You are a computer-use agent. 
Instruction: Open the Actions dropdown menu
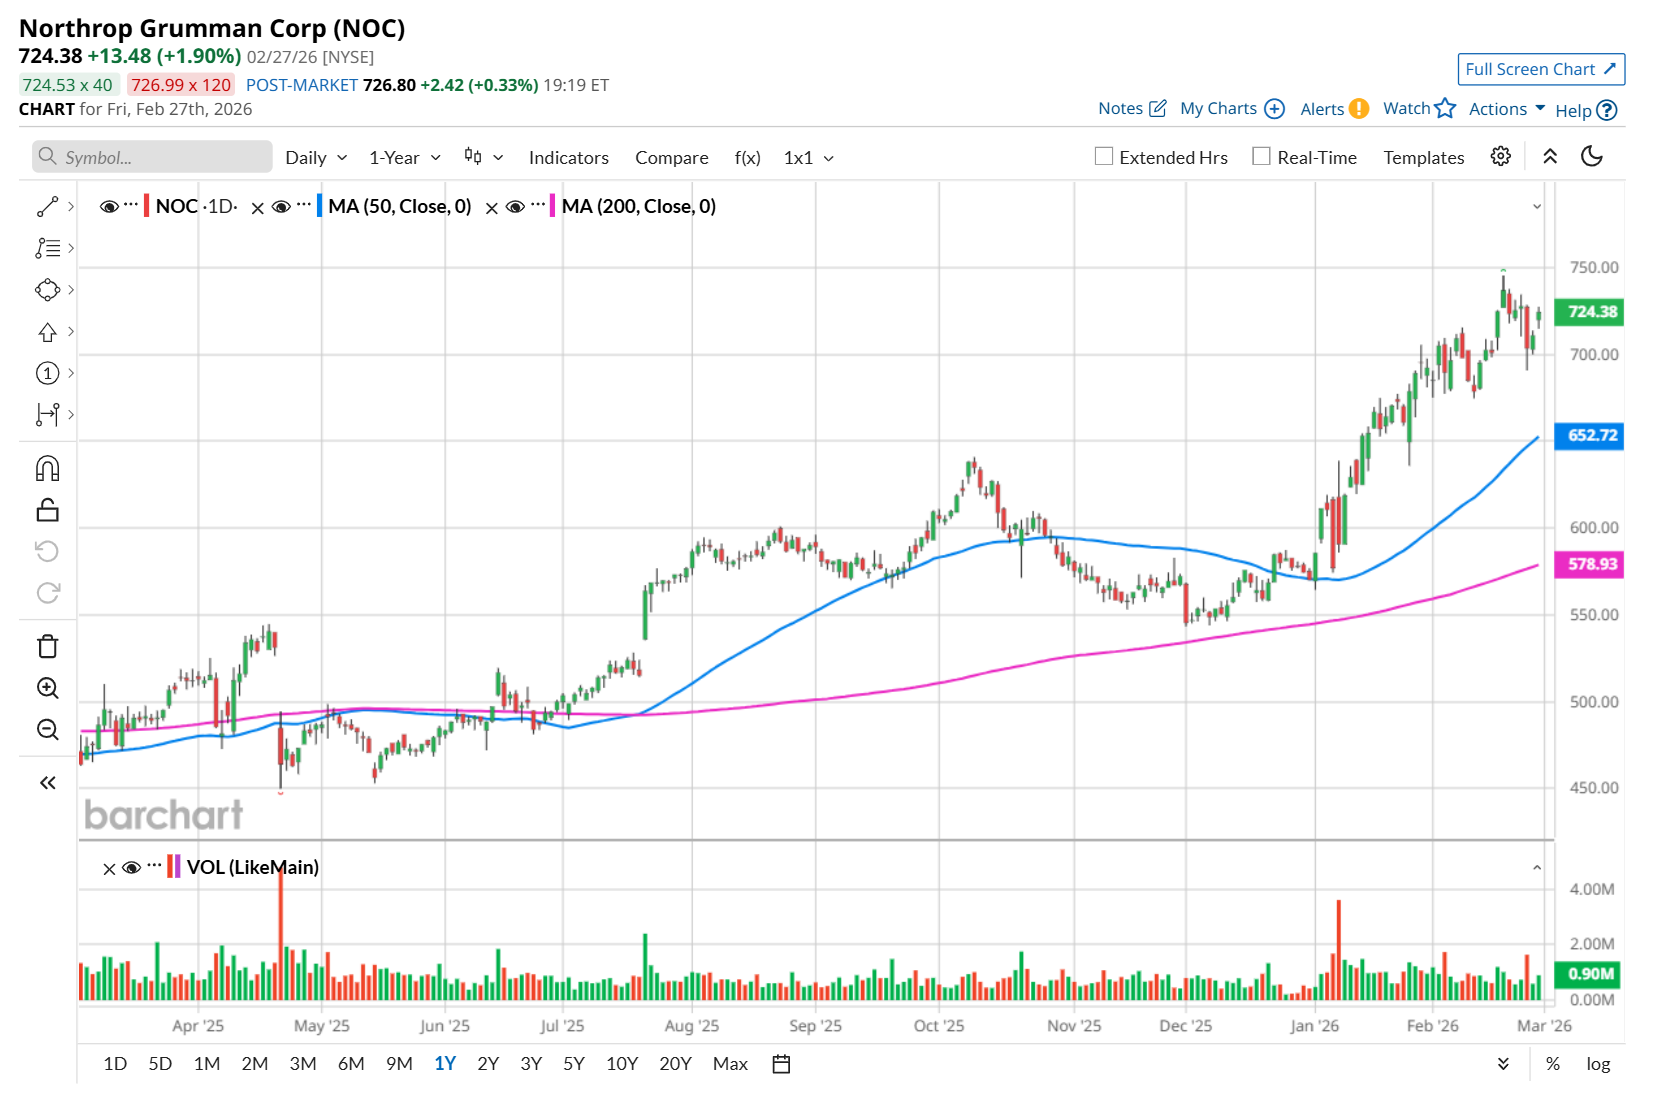[x=1506, y=109]
